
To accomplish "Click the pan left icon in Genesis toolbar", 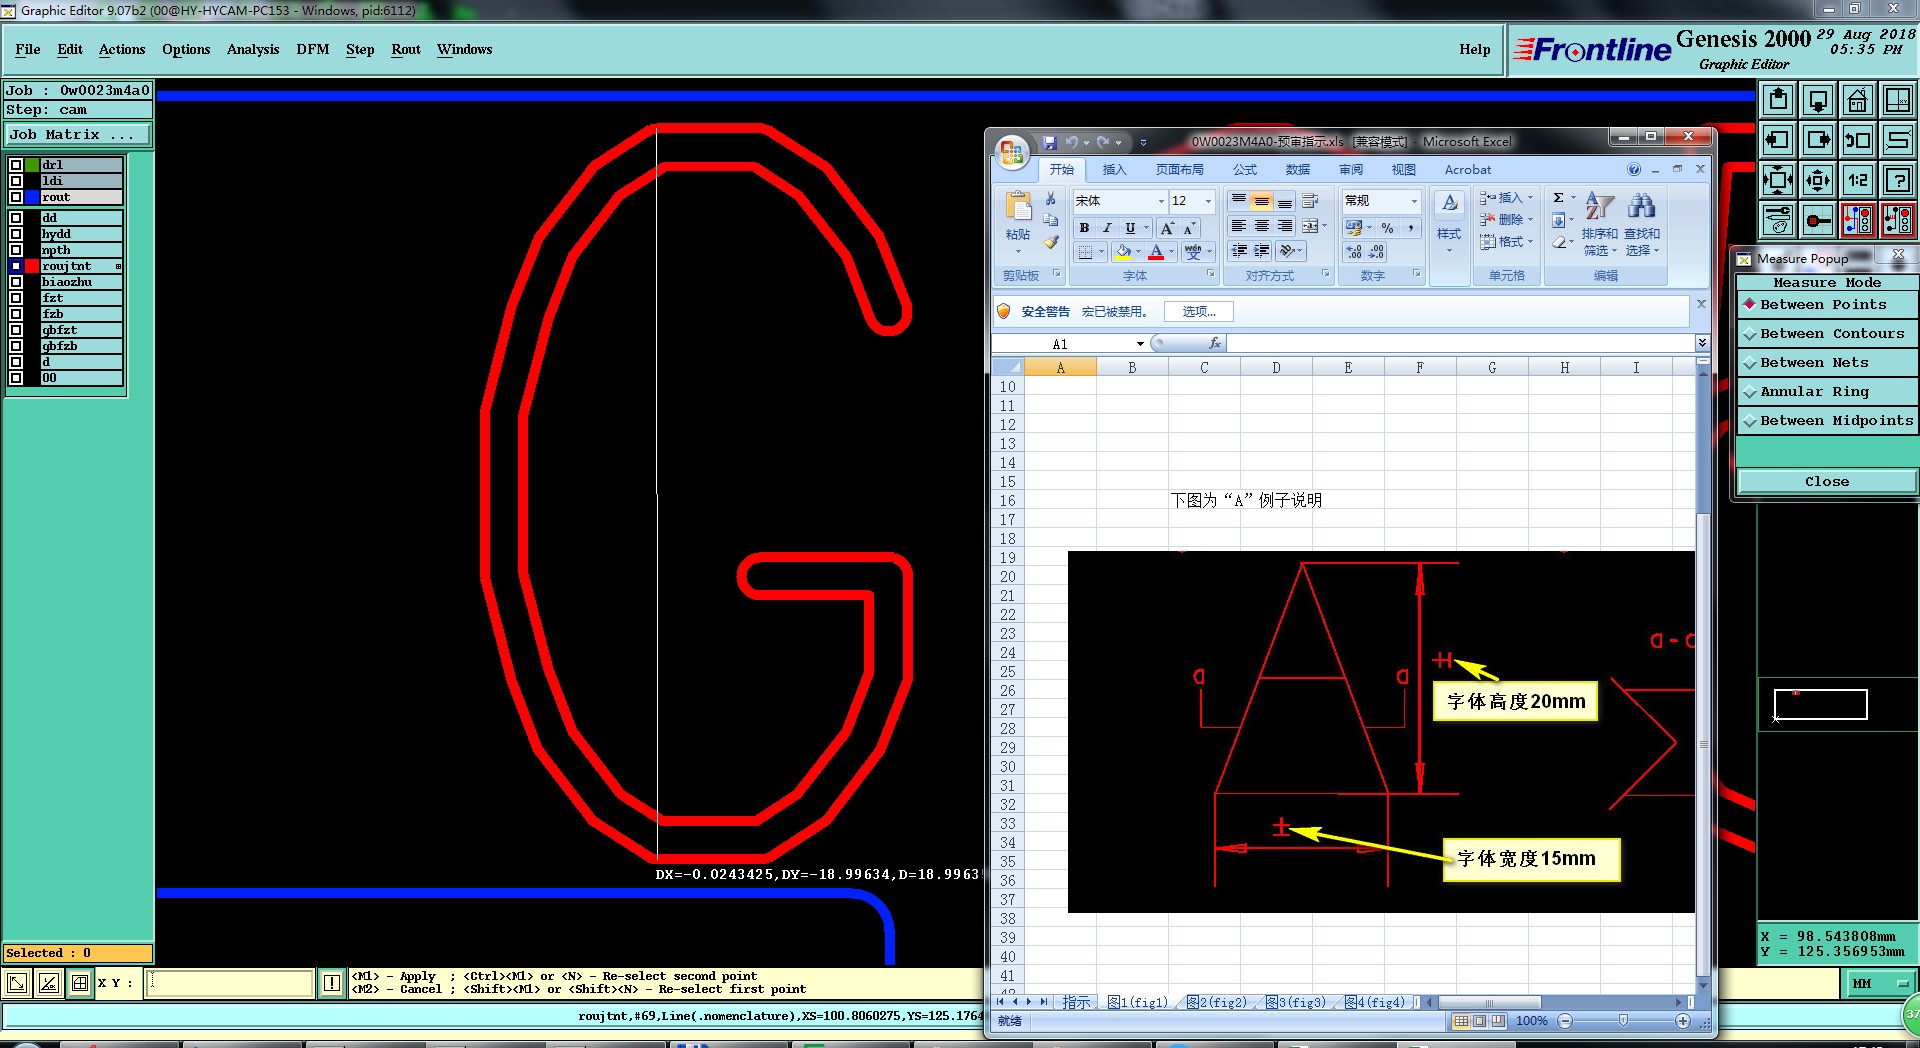I will (x=1778, y=140).
